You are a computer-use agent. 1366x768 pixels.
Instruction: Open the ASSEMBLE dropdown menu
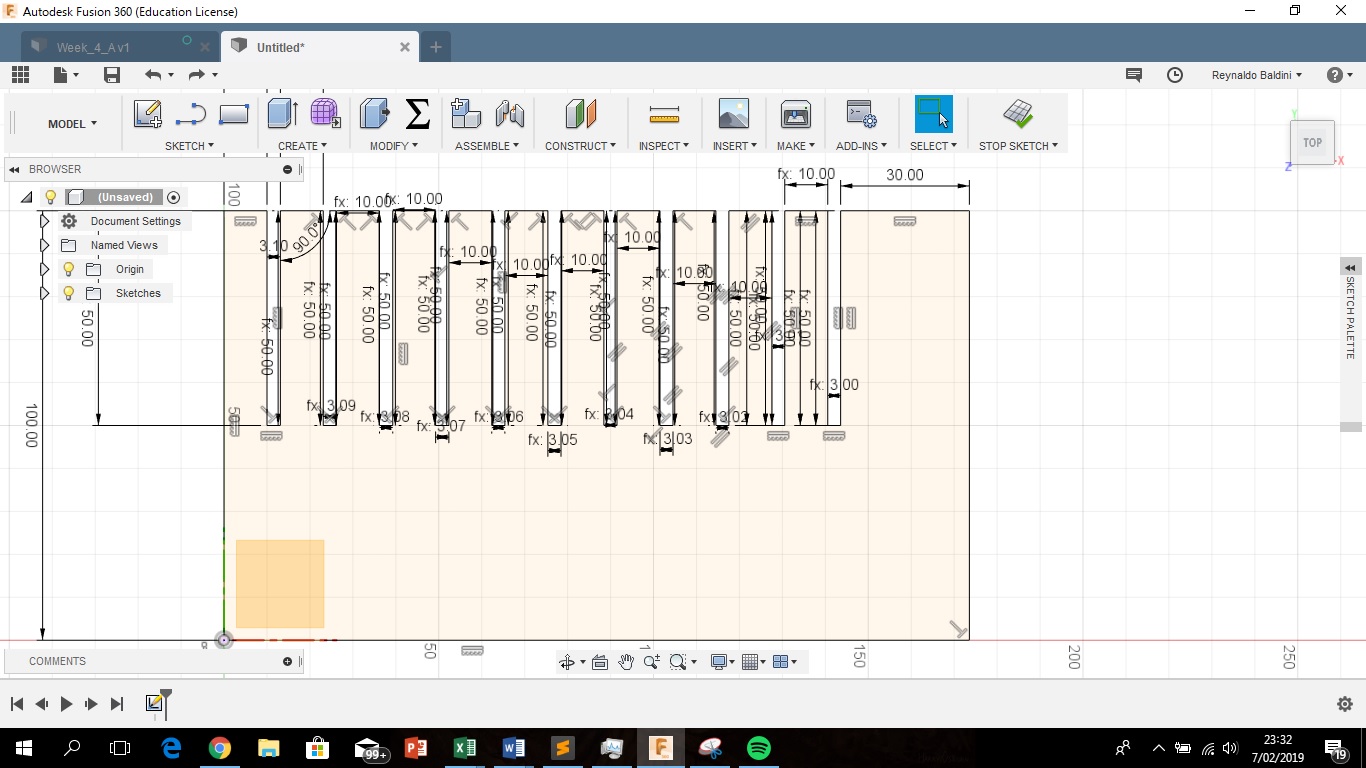487,146
